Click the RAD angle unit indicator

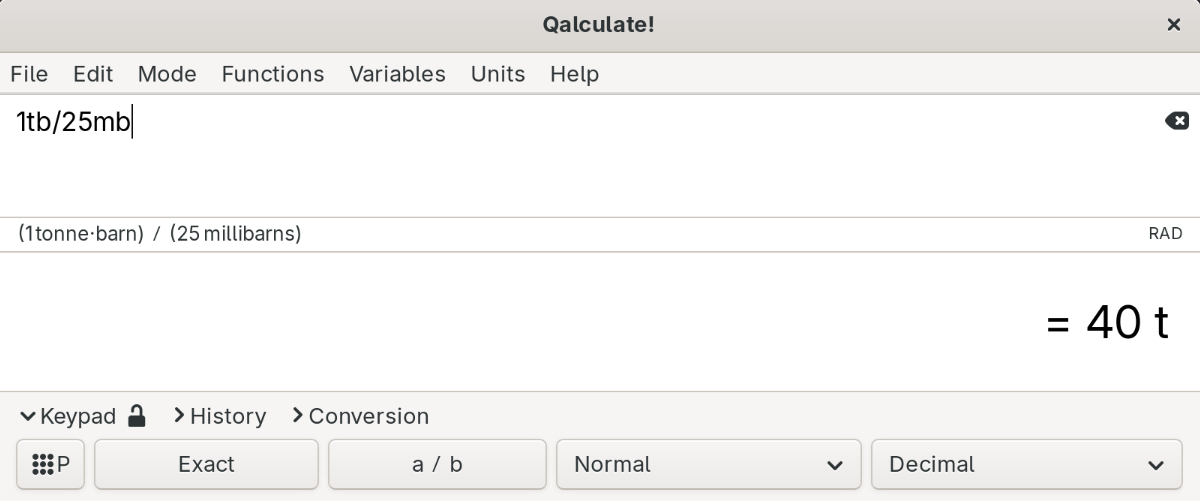tap(1165, 234)
